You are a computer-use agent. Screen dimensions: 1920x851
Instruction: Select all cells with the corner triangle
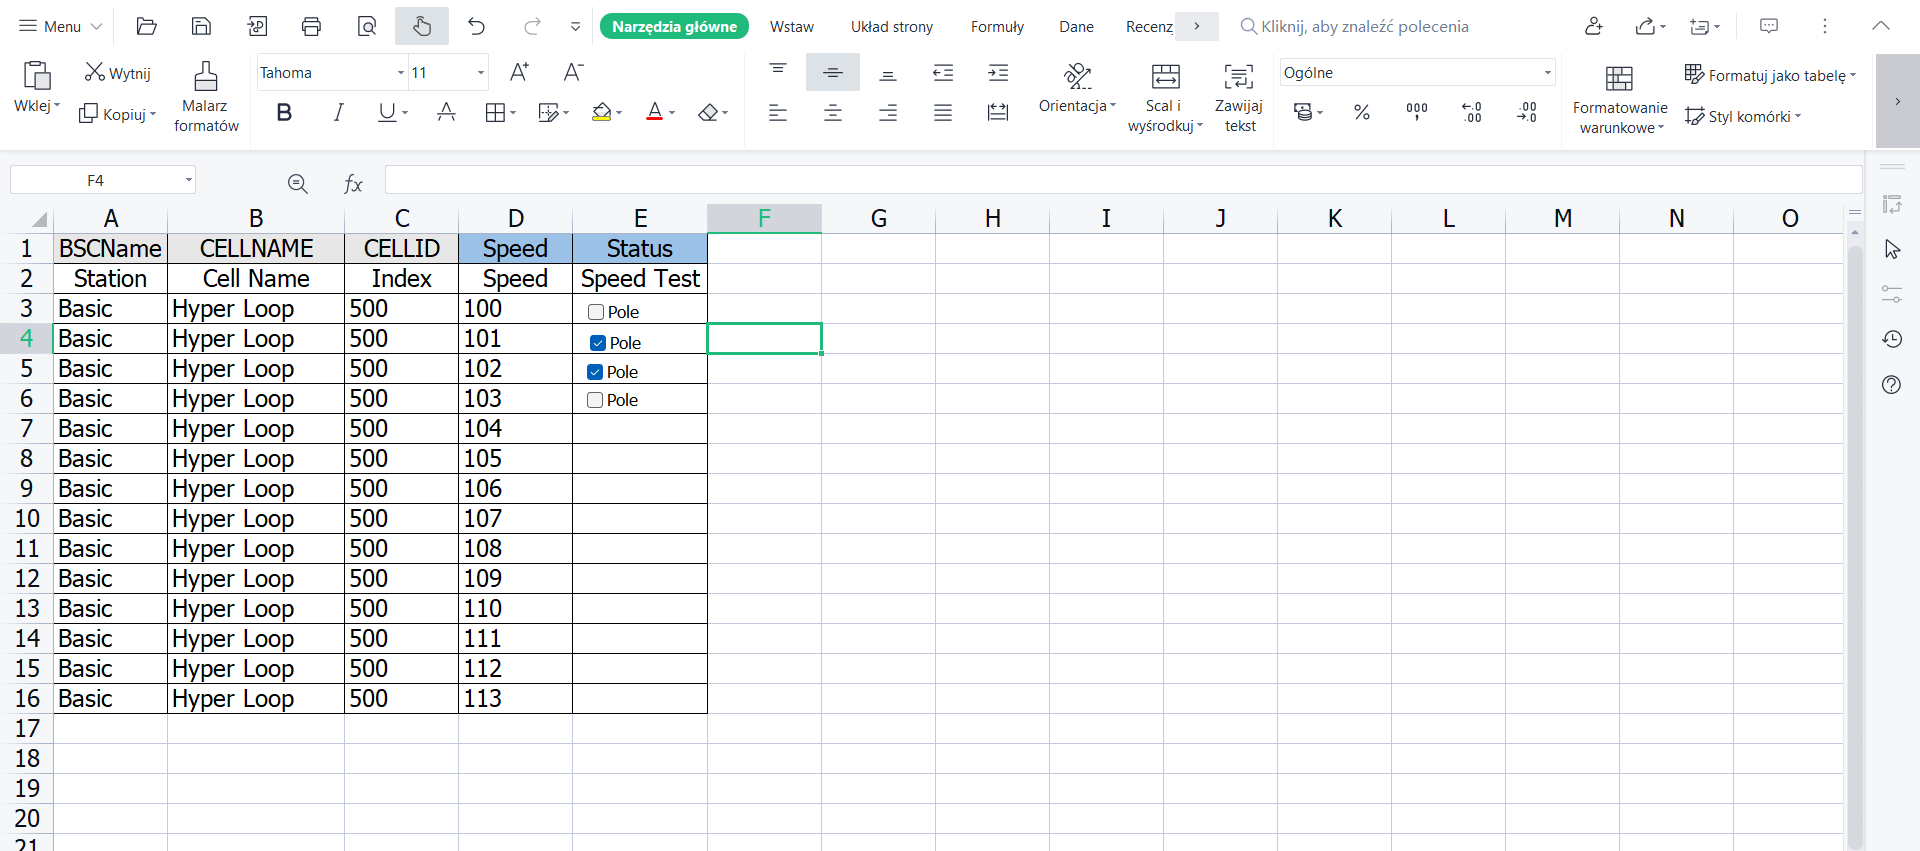[x=39, y=219]
